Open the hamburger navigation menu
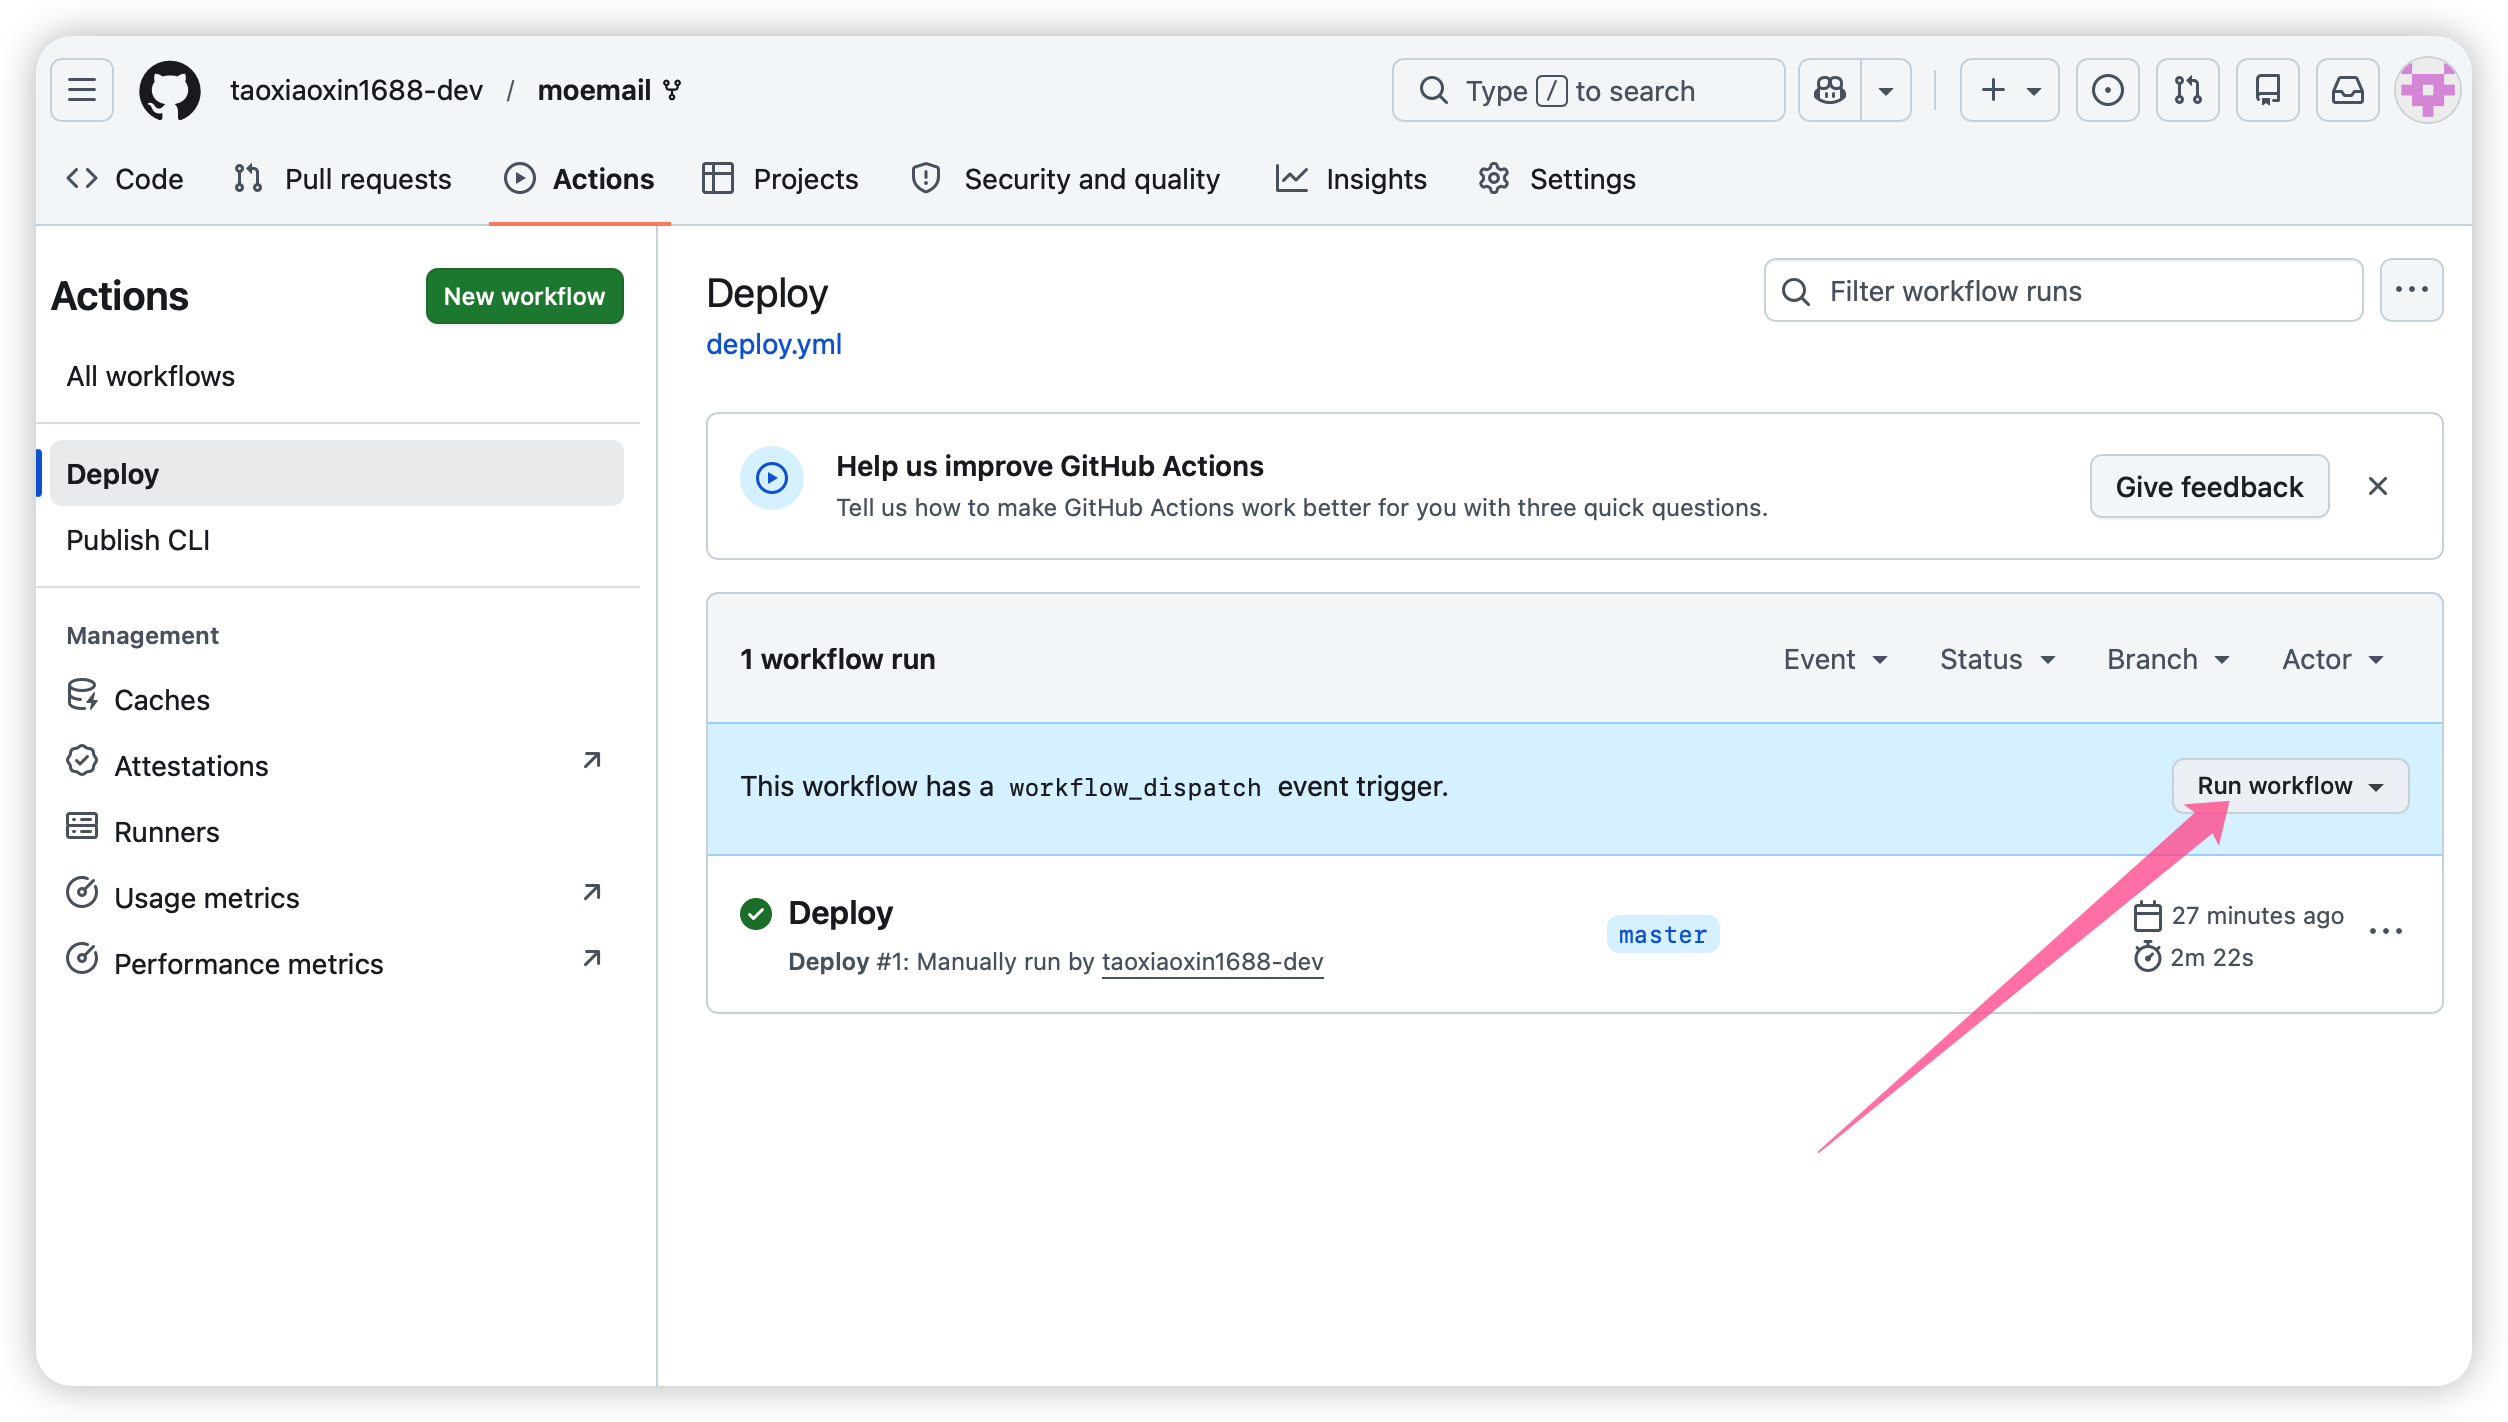The width and height of the screenshot is (2508, 1422). (x=82, y=90)
